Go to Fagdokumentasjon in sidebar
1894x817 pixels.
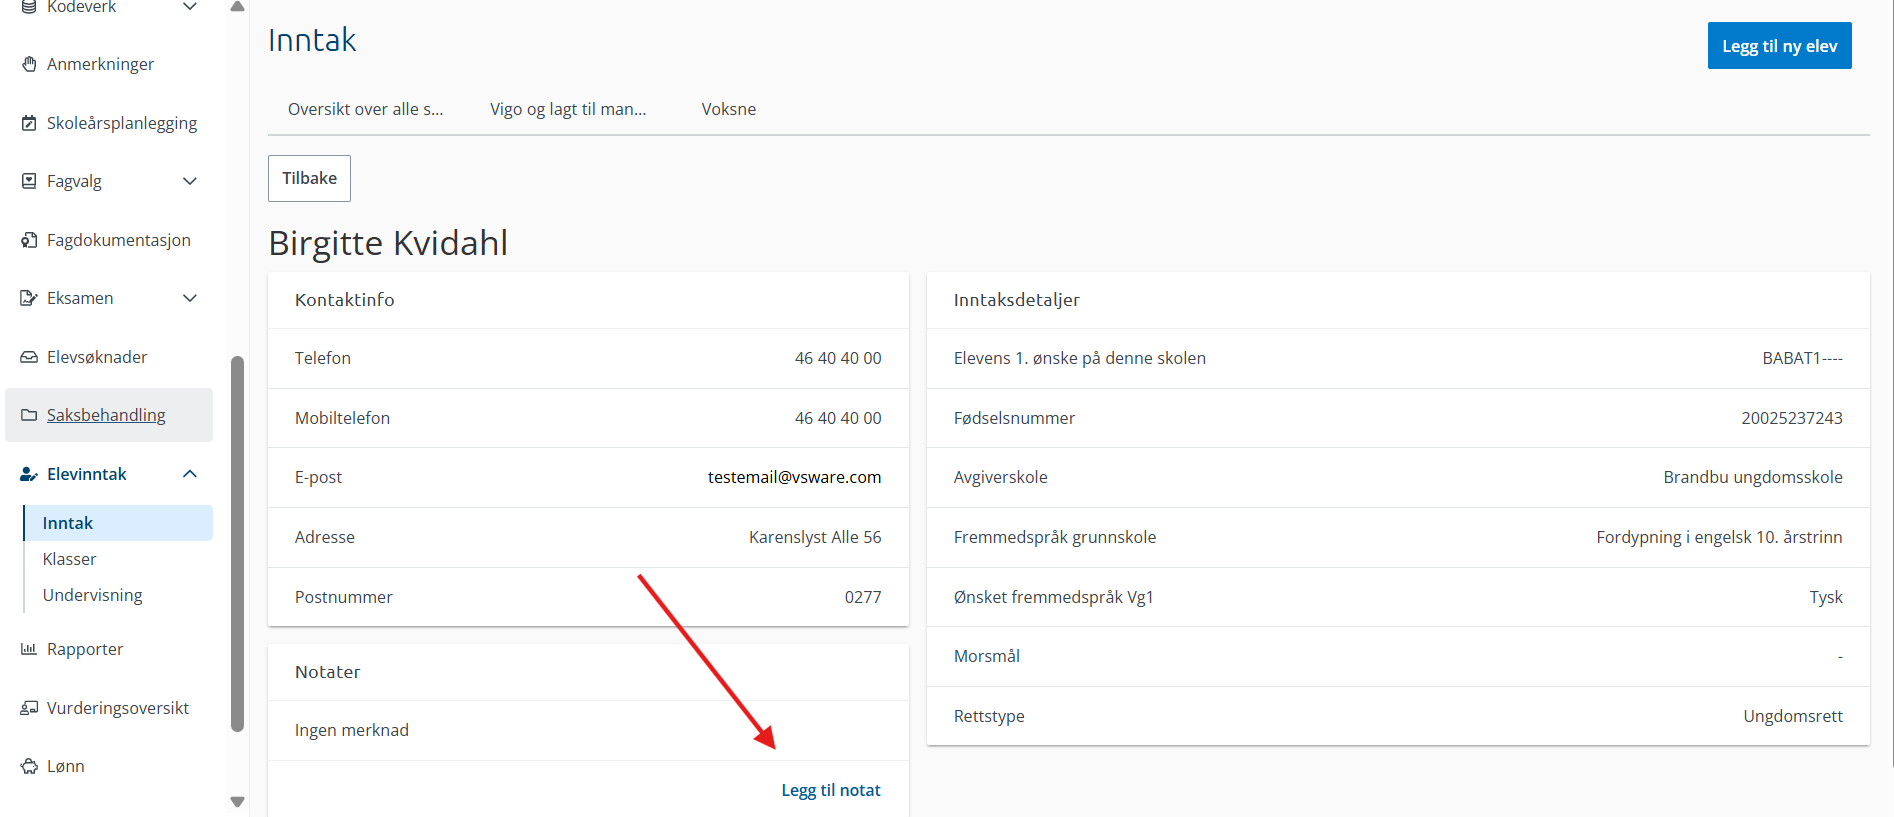coord(118,240)
